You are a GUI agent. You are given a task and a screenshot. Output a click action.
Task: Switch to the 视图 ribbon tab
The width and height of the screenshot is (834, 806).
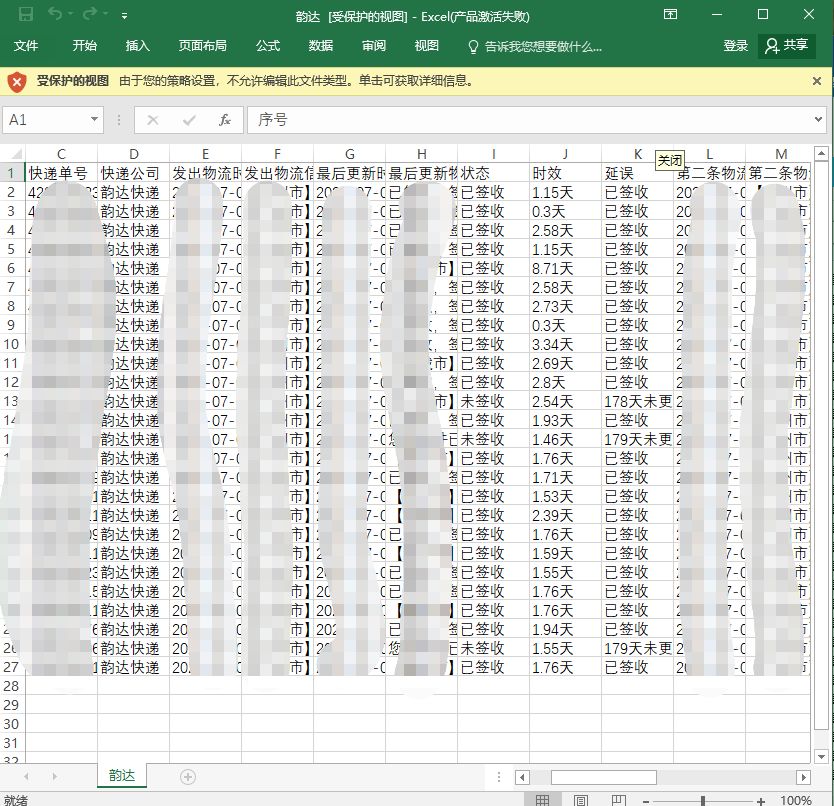point(427,46)
